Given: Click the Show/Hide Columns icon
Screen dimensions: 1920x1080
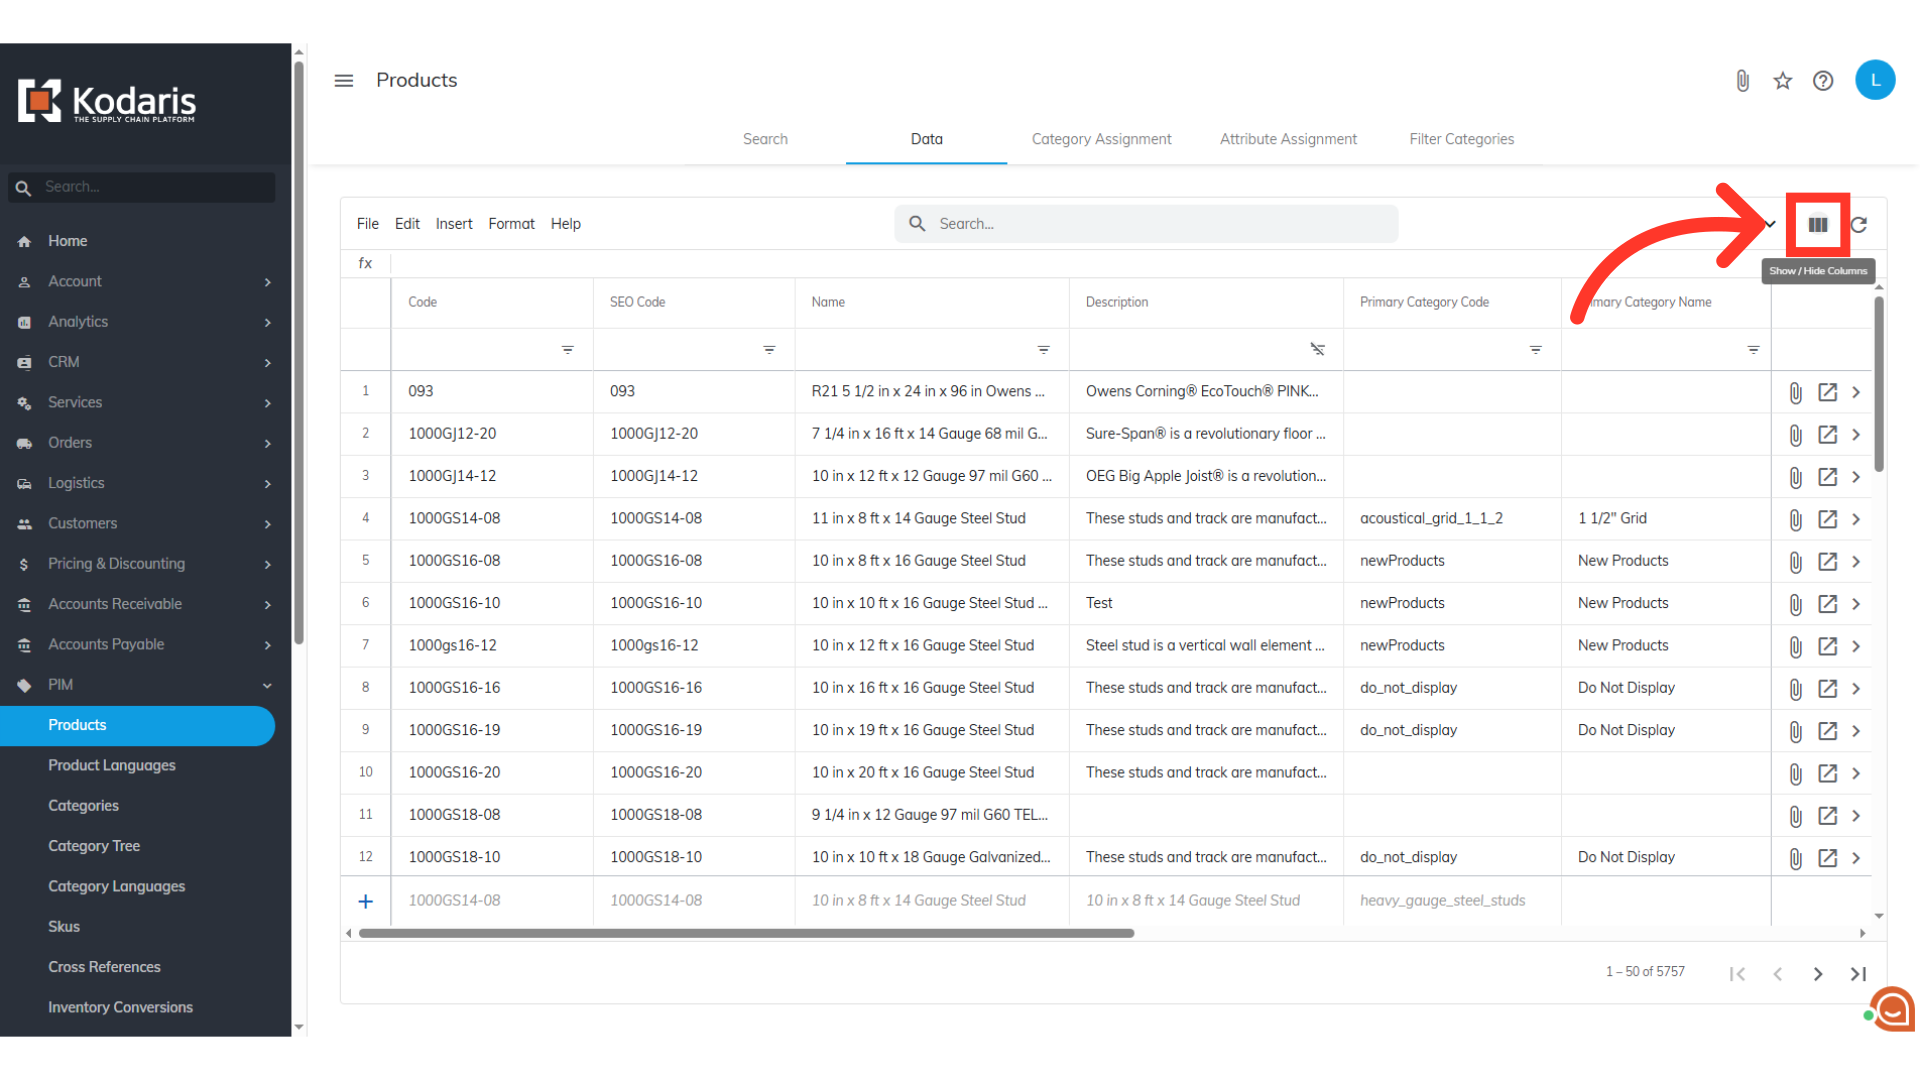Looking at the screenshot, I should [x=1817, y=225].
